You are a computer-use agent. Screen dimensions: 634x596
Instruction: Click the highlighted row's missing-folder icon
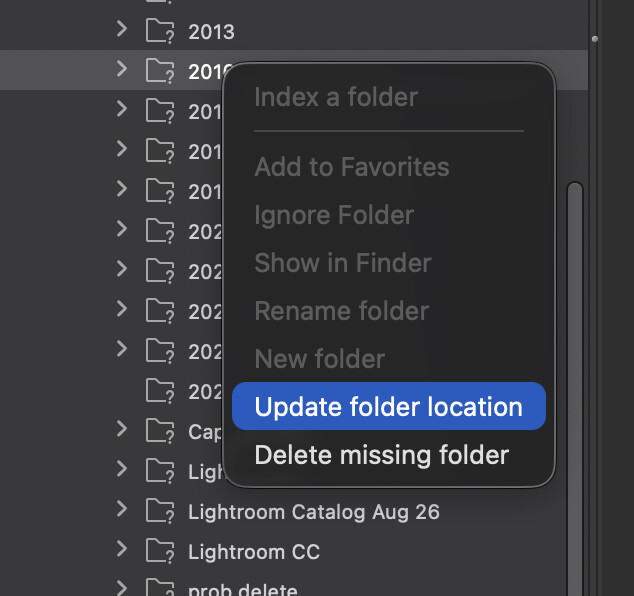click(x=160, y=71)
